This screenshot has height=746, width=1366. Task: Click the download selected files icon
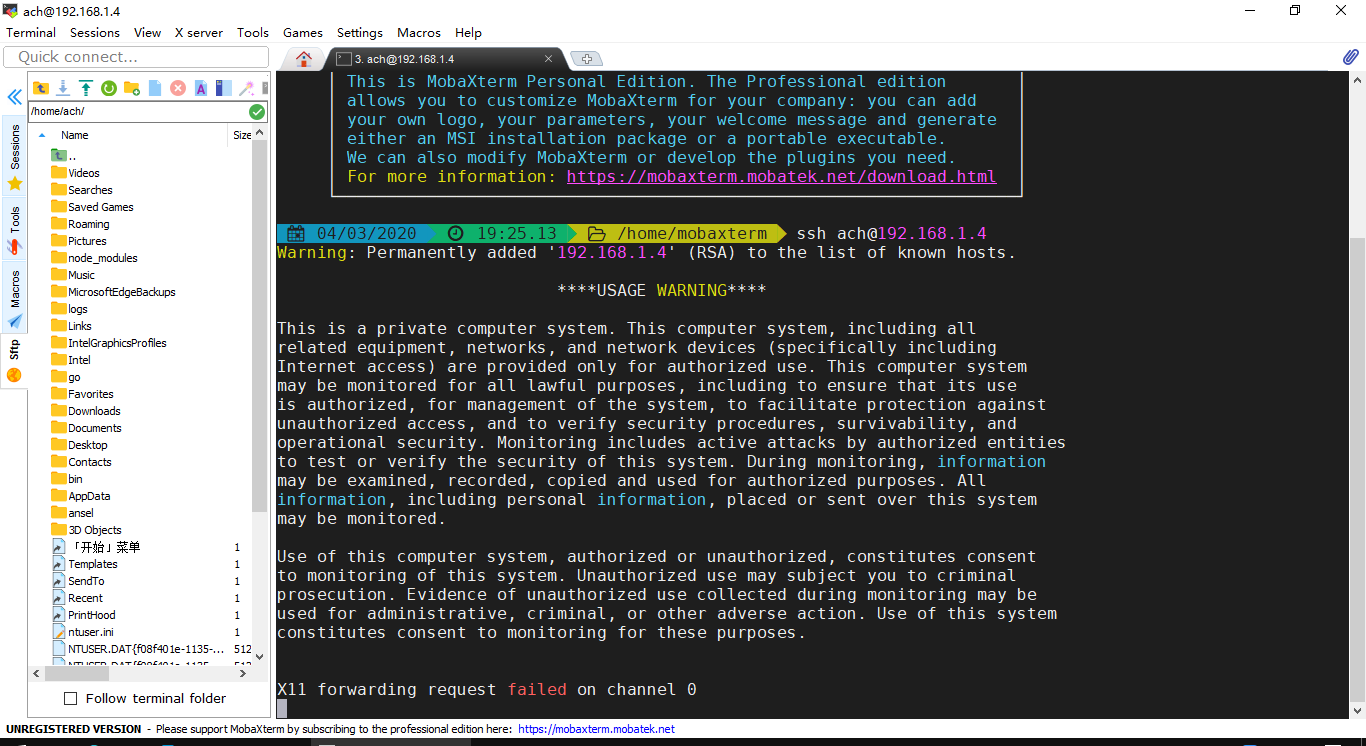[63, 88]
